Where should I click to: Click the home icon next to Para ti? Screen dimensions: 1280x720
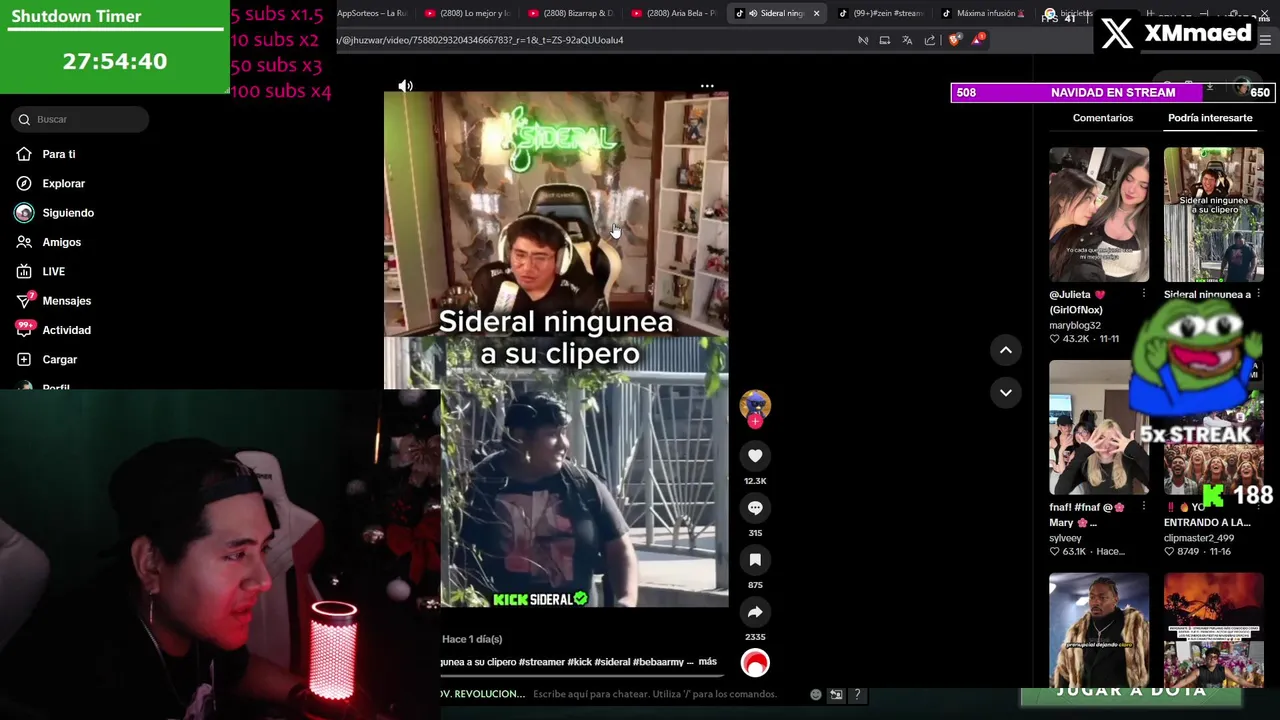point(24,154)
